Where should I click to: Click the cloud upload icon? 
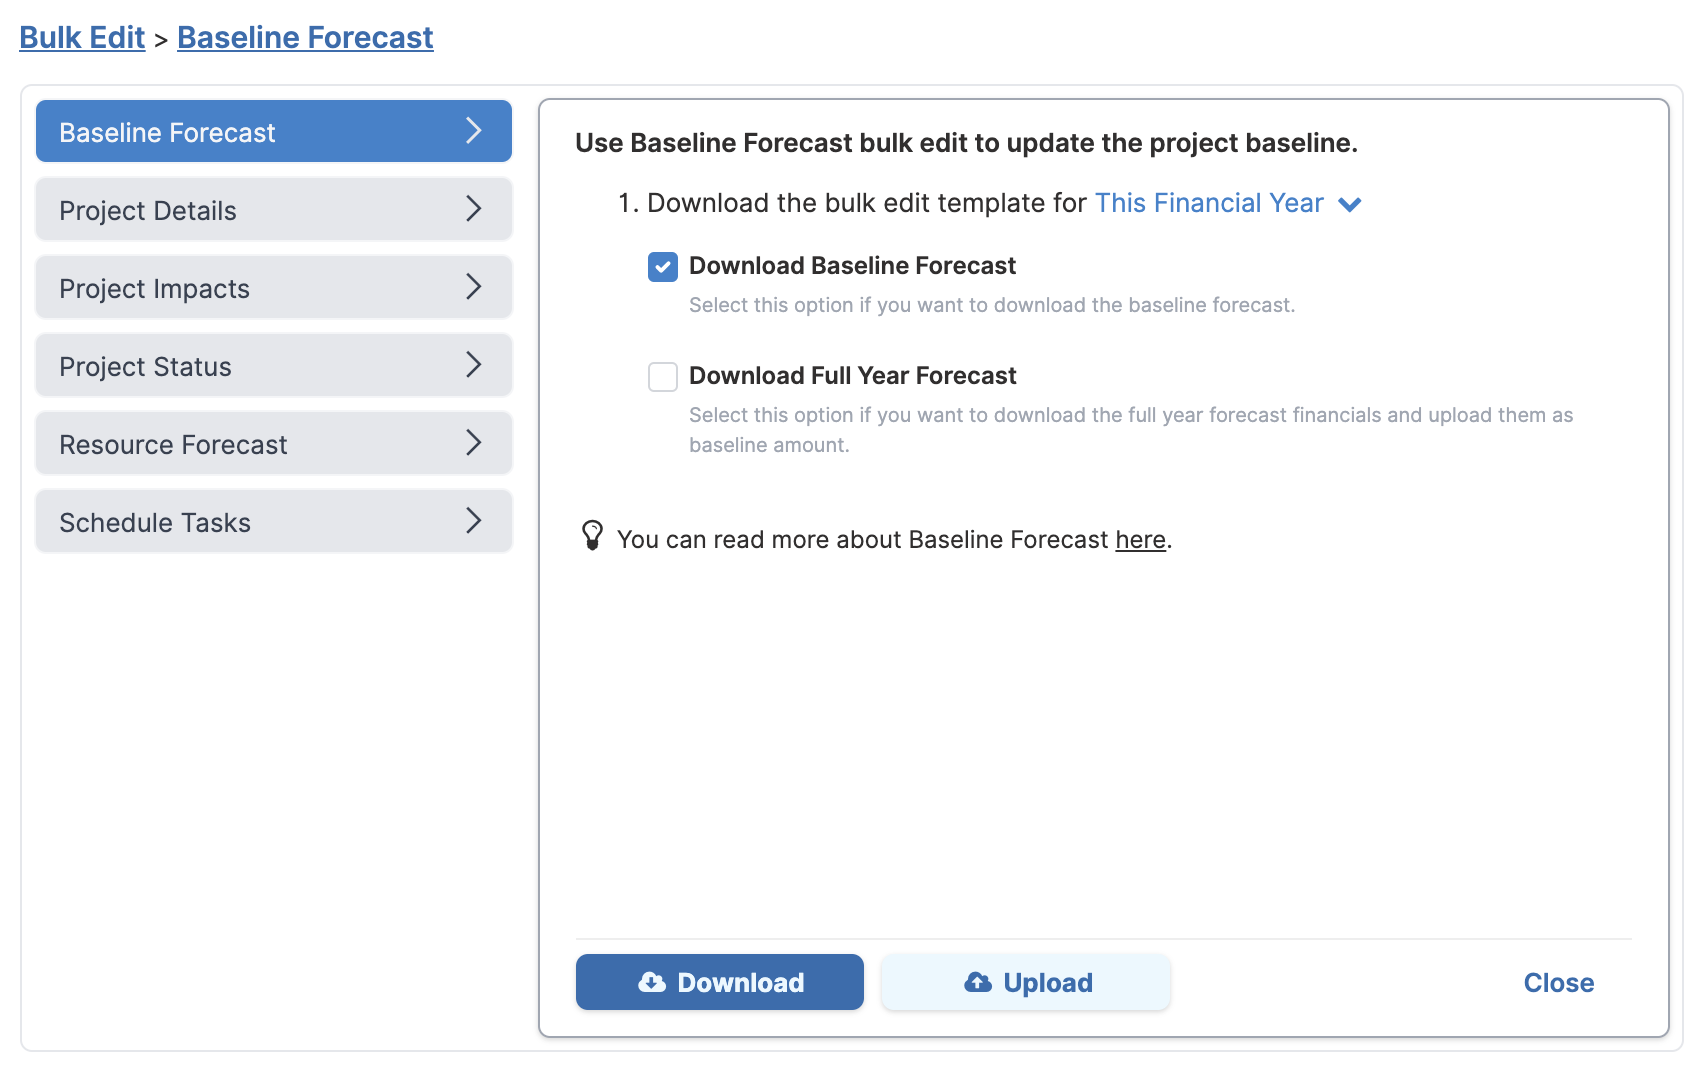tap(978, 983)
